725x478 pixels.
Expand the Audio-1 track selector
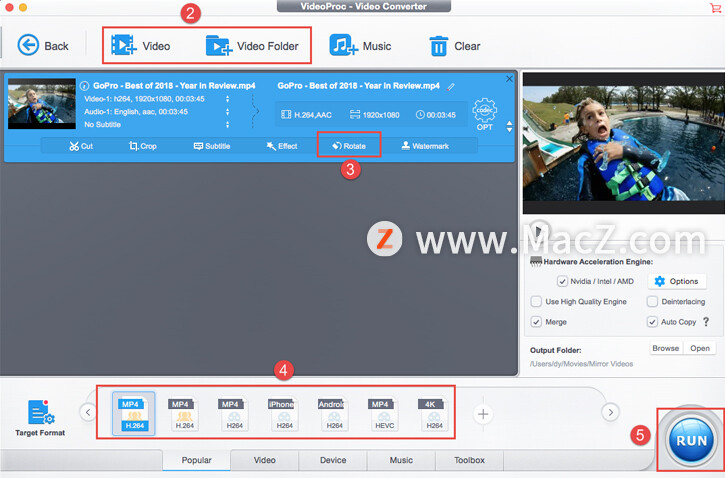coord(227,112)
